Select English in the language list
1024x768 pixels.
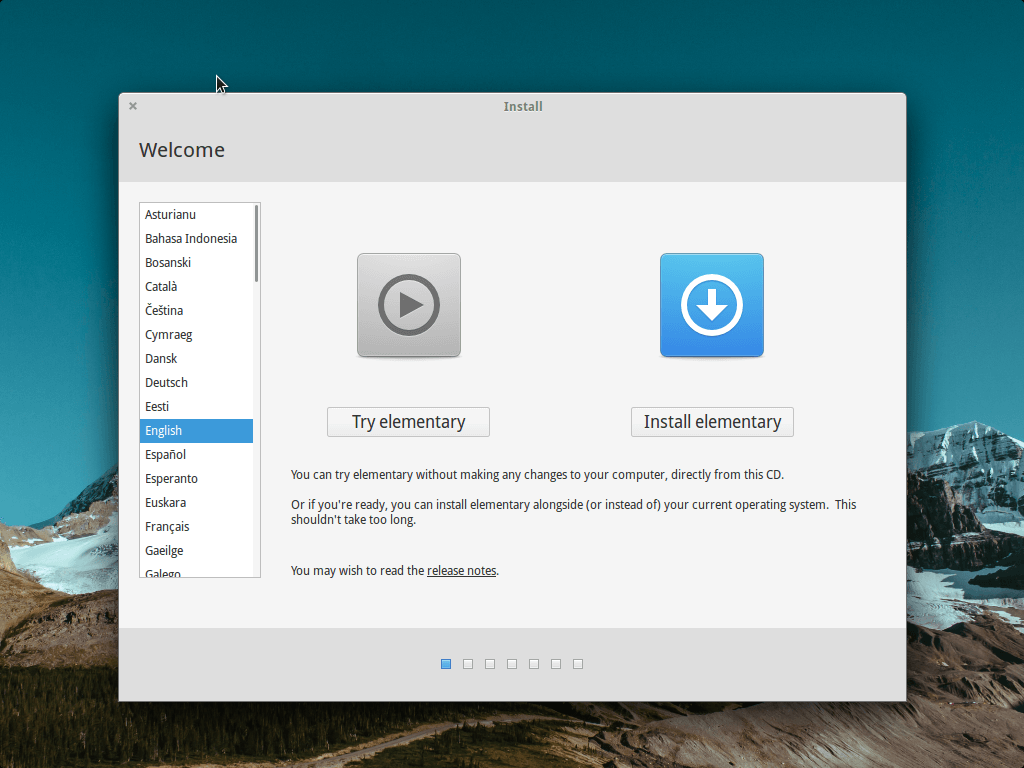point(196,430)
